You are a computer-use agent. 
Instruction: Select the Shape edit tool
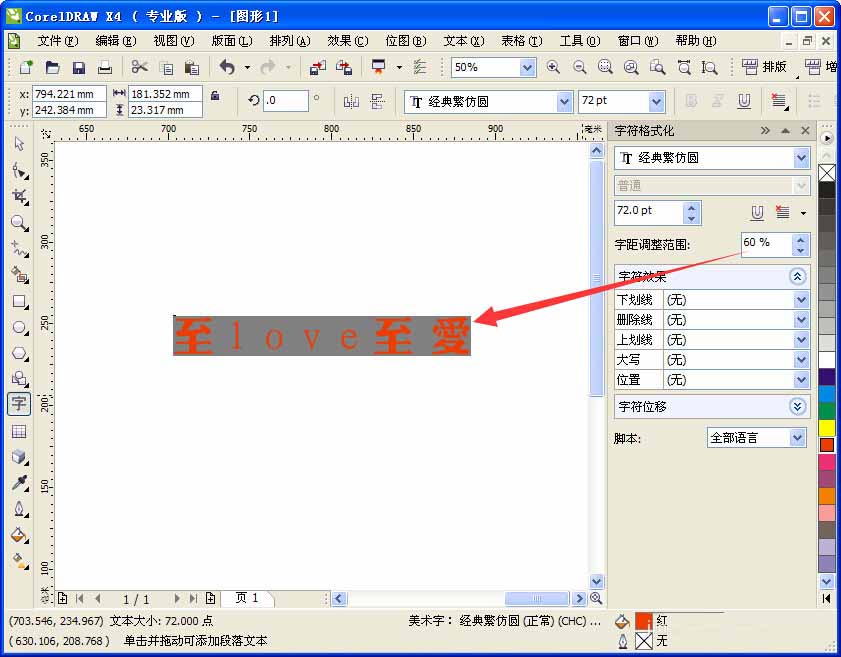(20, 171)
